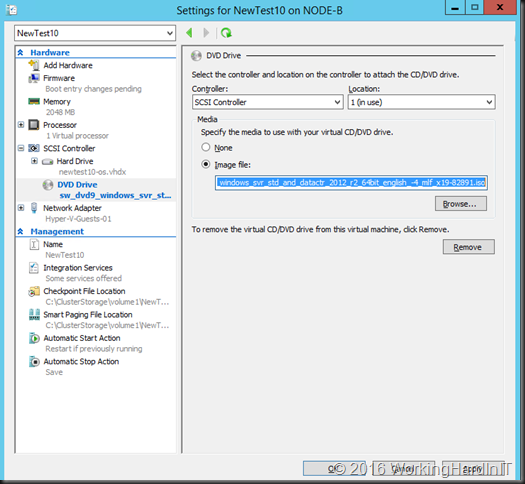Select Automatic Stop Action item

tap(81, 361)
